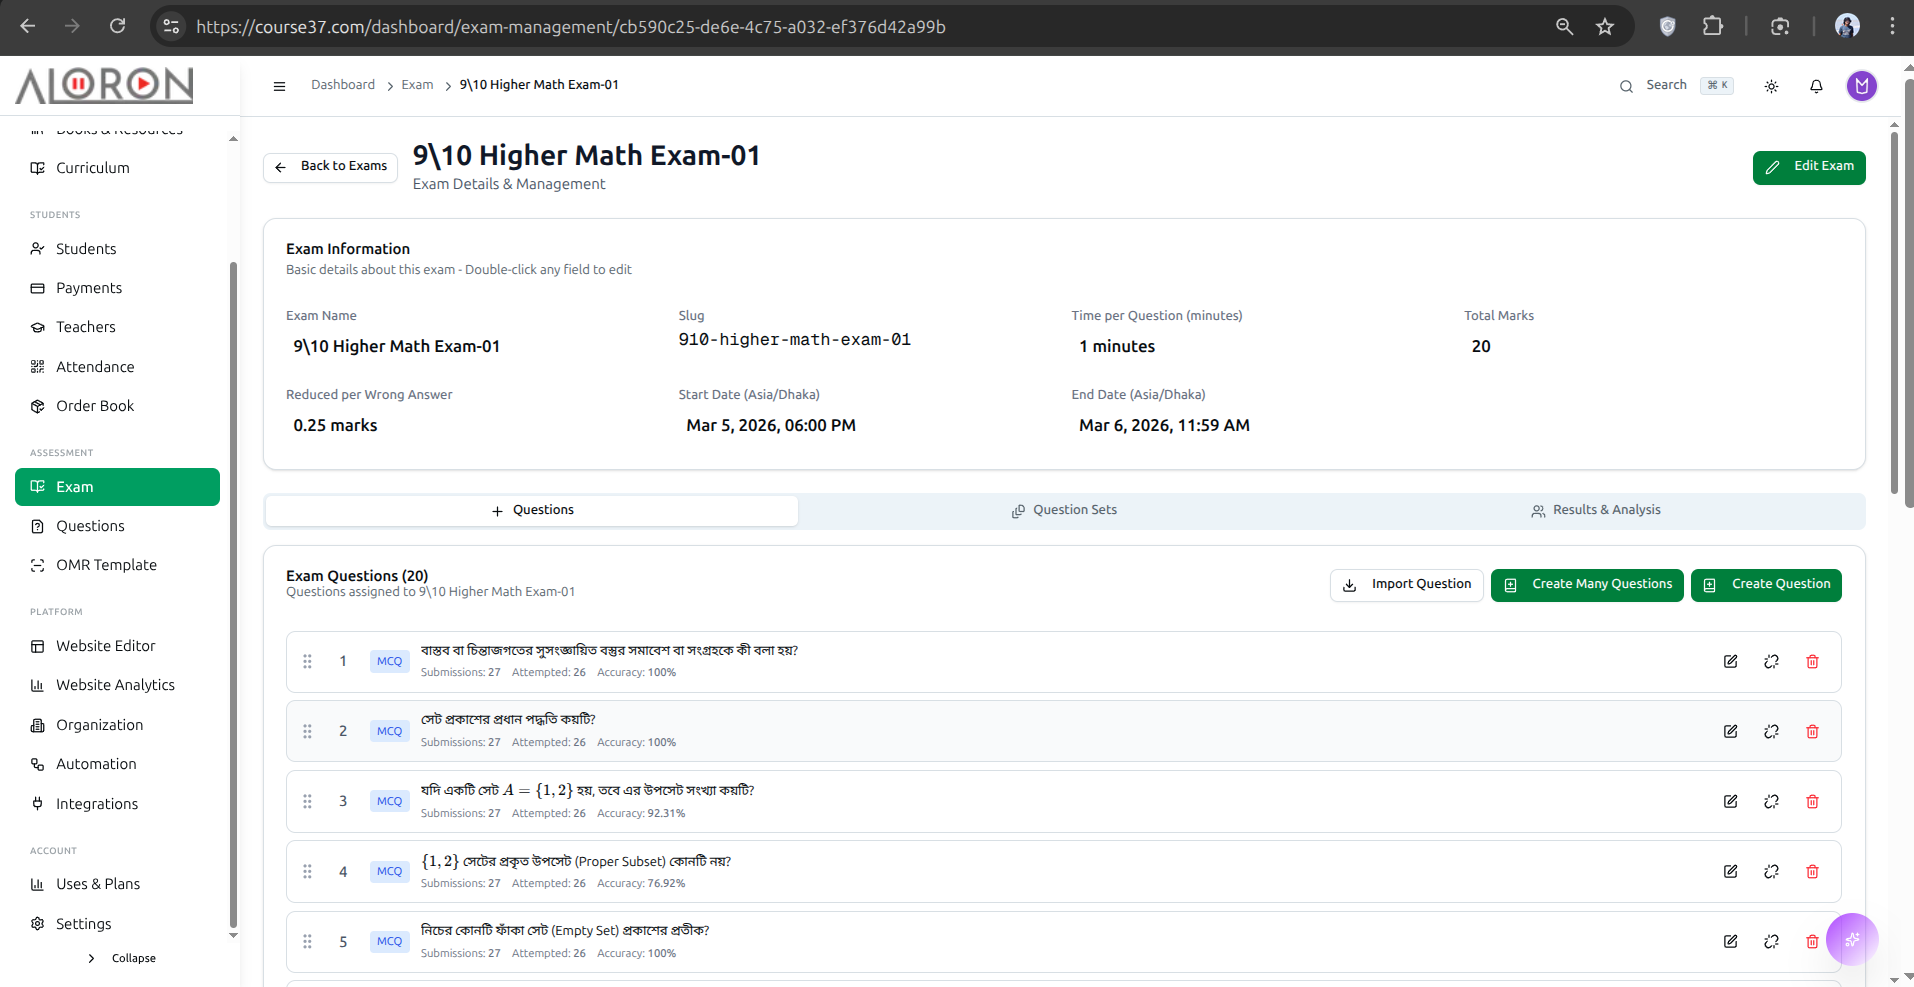Screen dimensions: 1914x987
Task: Click the swap icon for question 3
Action: [1771, 801]
